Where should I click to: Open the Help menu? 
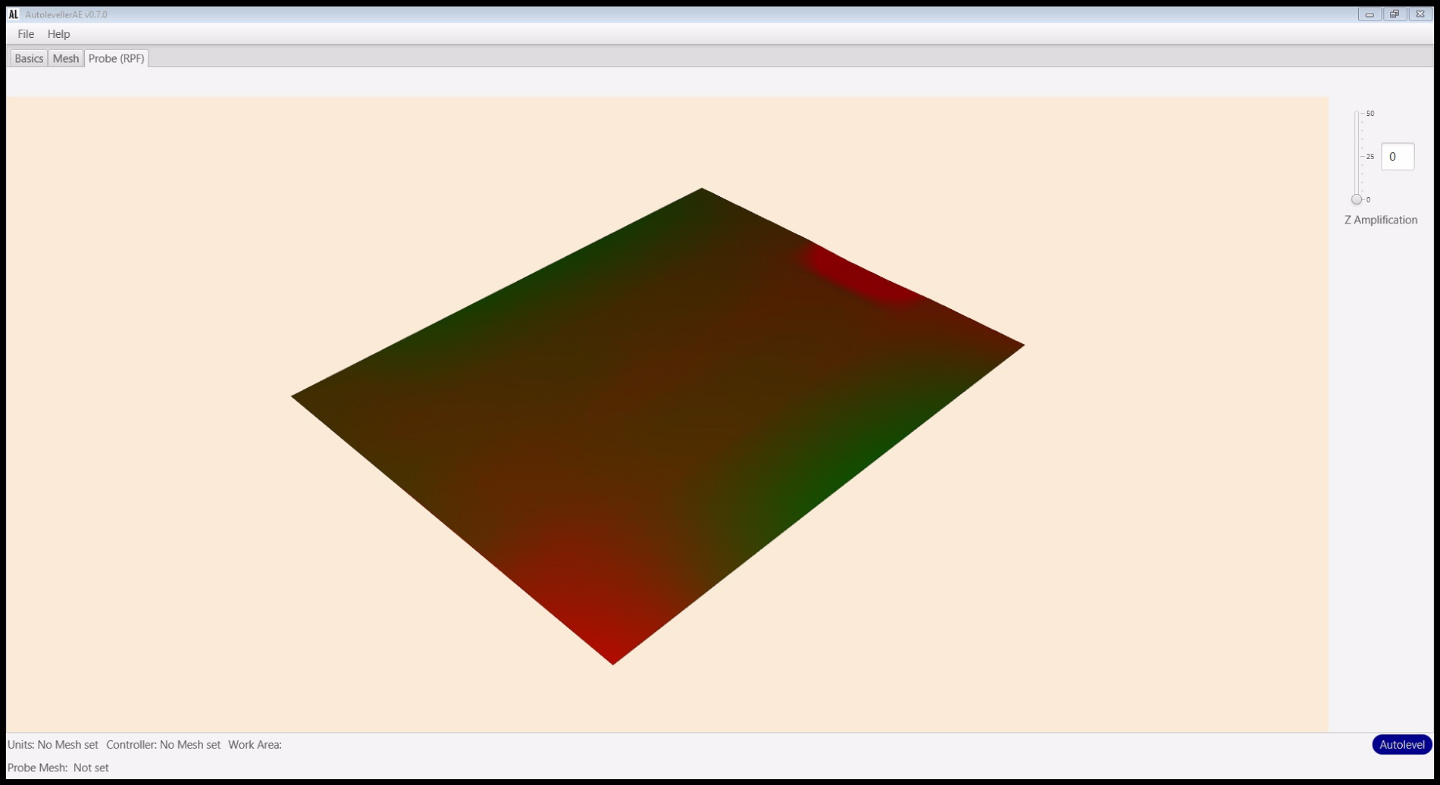pyautogui.click(x=59, y=34)
